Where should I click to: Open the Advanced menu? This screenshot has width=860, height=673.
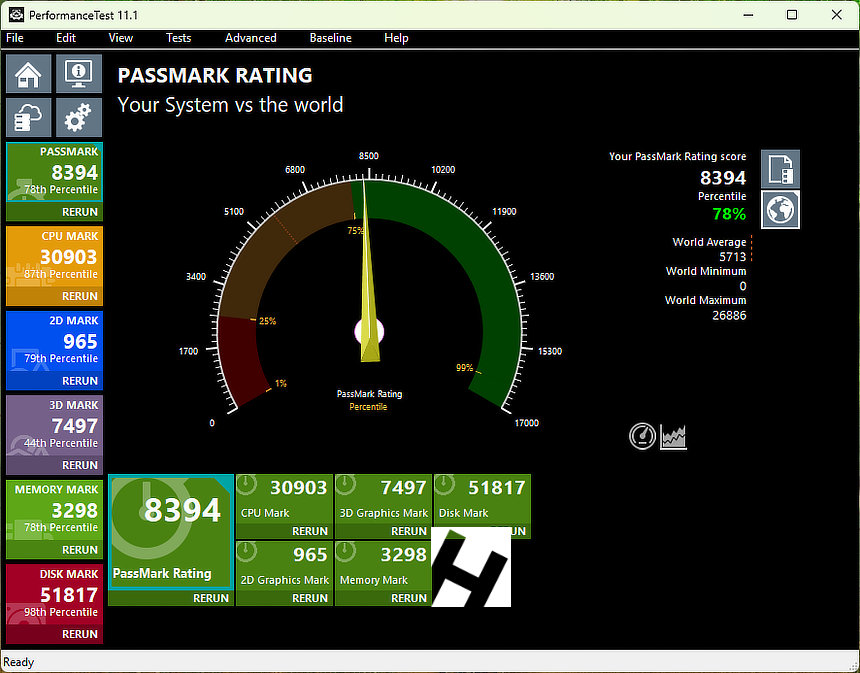pyautogui.click(x=250, y=38)
